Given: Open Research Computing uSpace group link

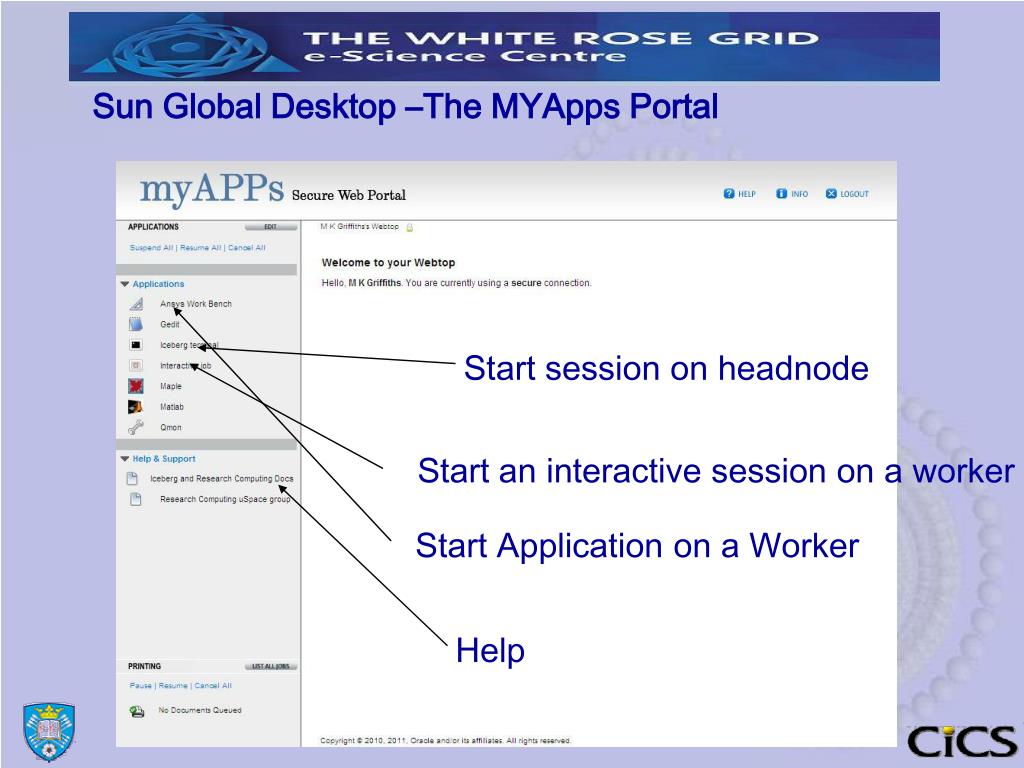Looking at the screenshot, I should 225,499.
